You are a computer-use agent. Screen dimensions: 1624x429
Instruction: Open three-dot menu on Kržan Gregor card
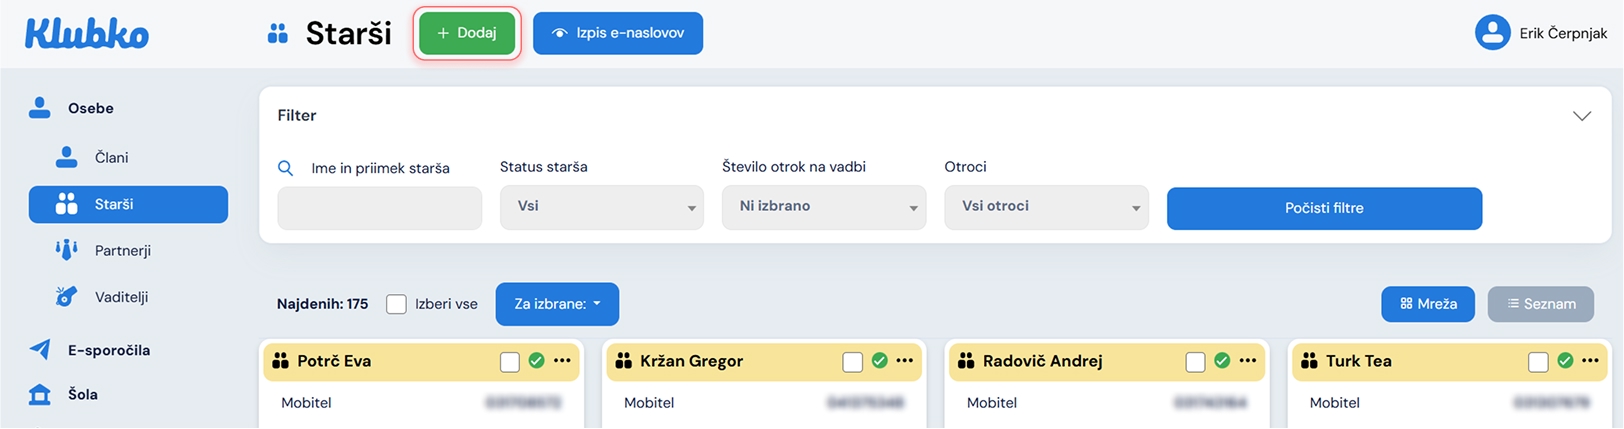coord(905,361)
